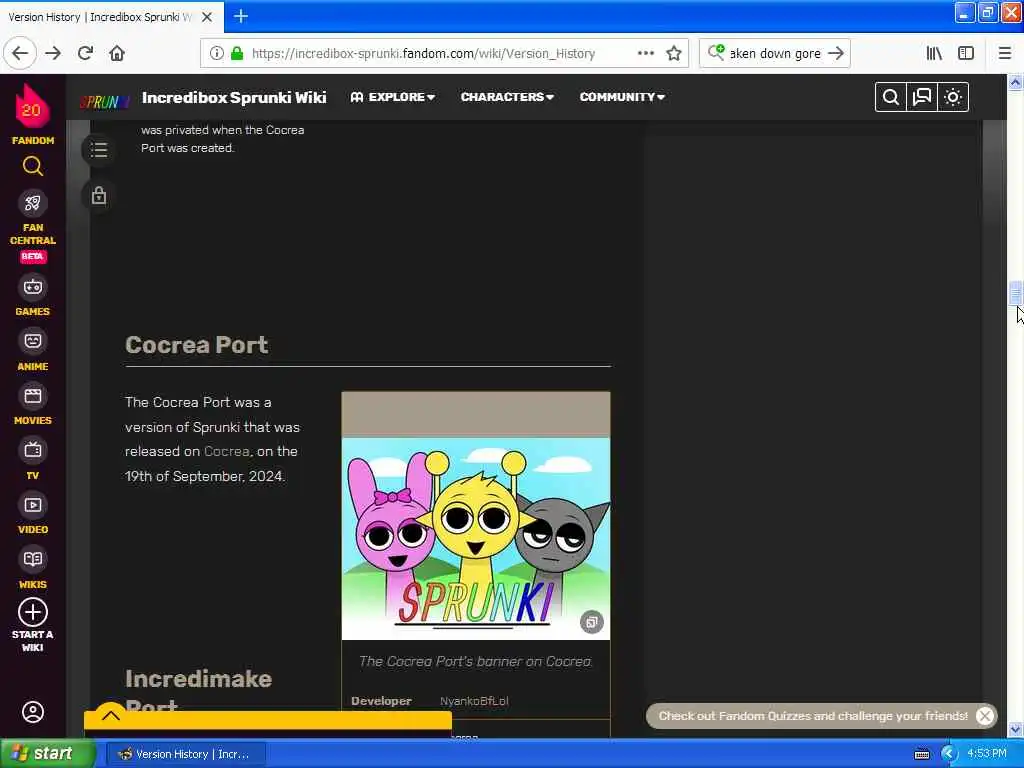Open Movies in Fandom sidebar
1024x768 pixels.
point(33,405)
